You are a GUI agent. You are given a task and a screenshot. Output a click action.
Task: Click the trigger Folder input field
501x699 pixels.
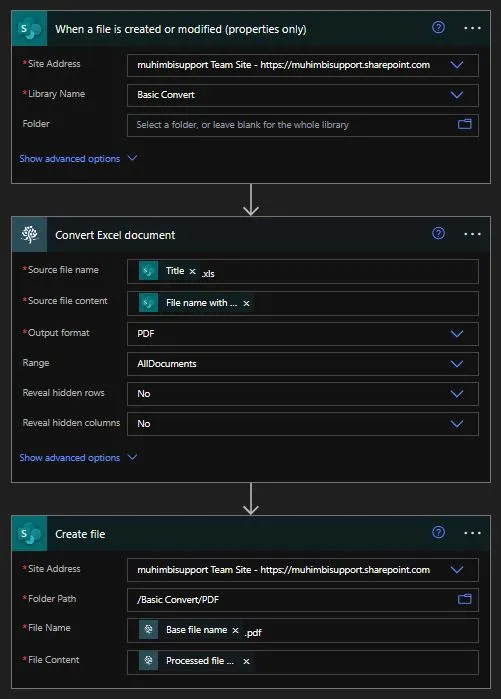[303, 125]
